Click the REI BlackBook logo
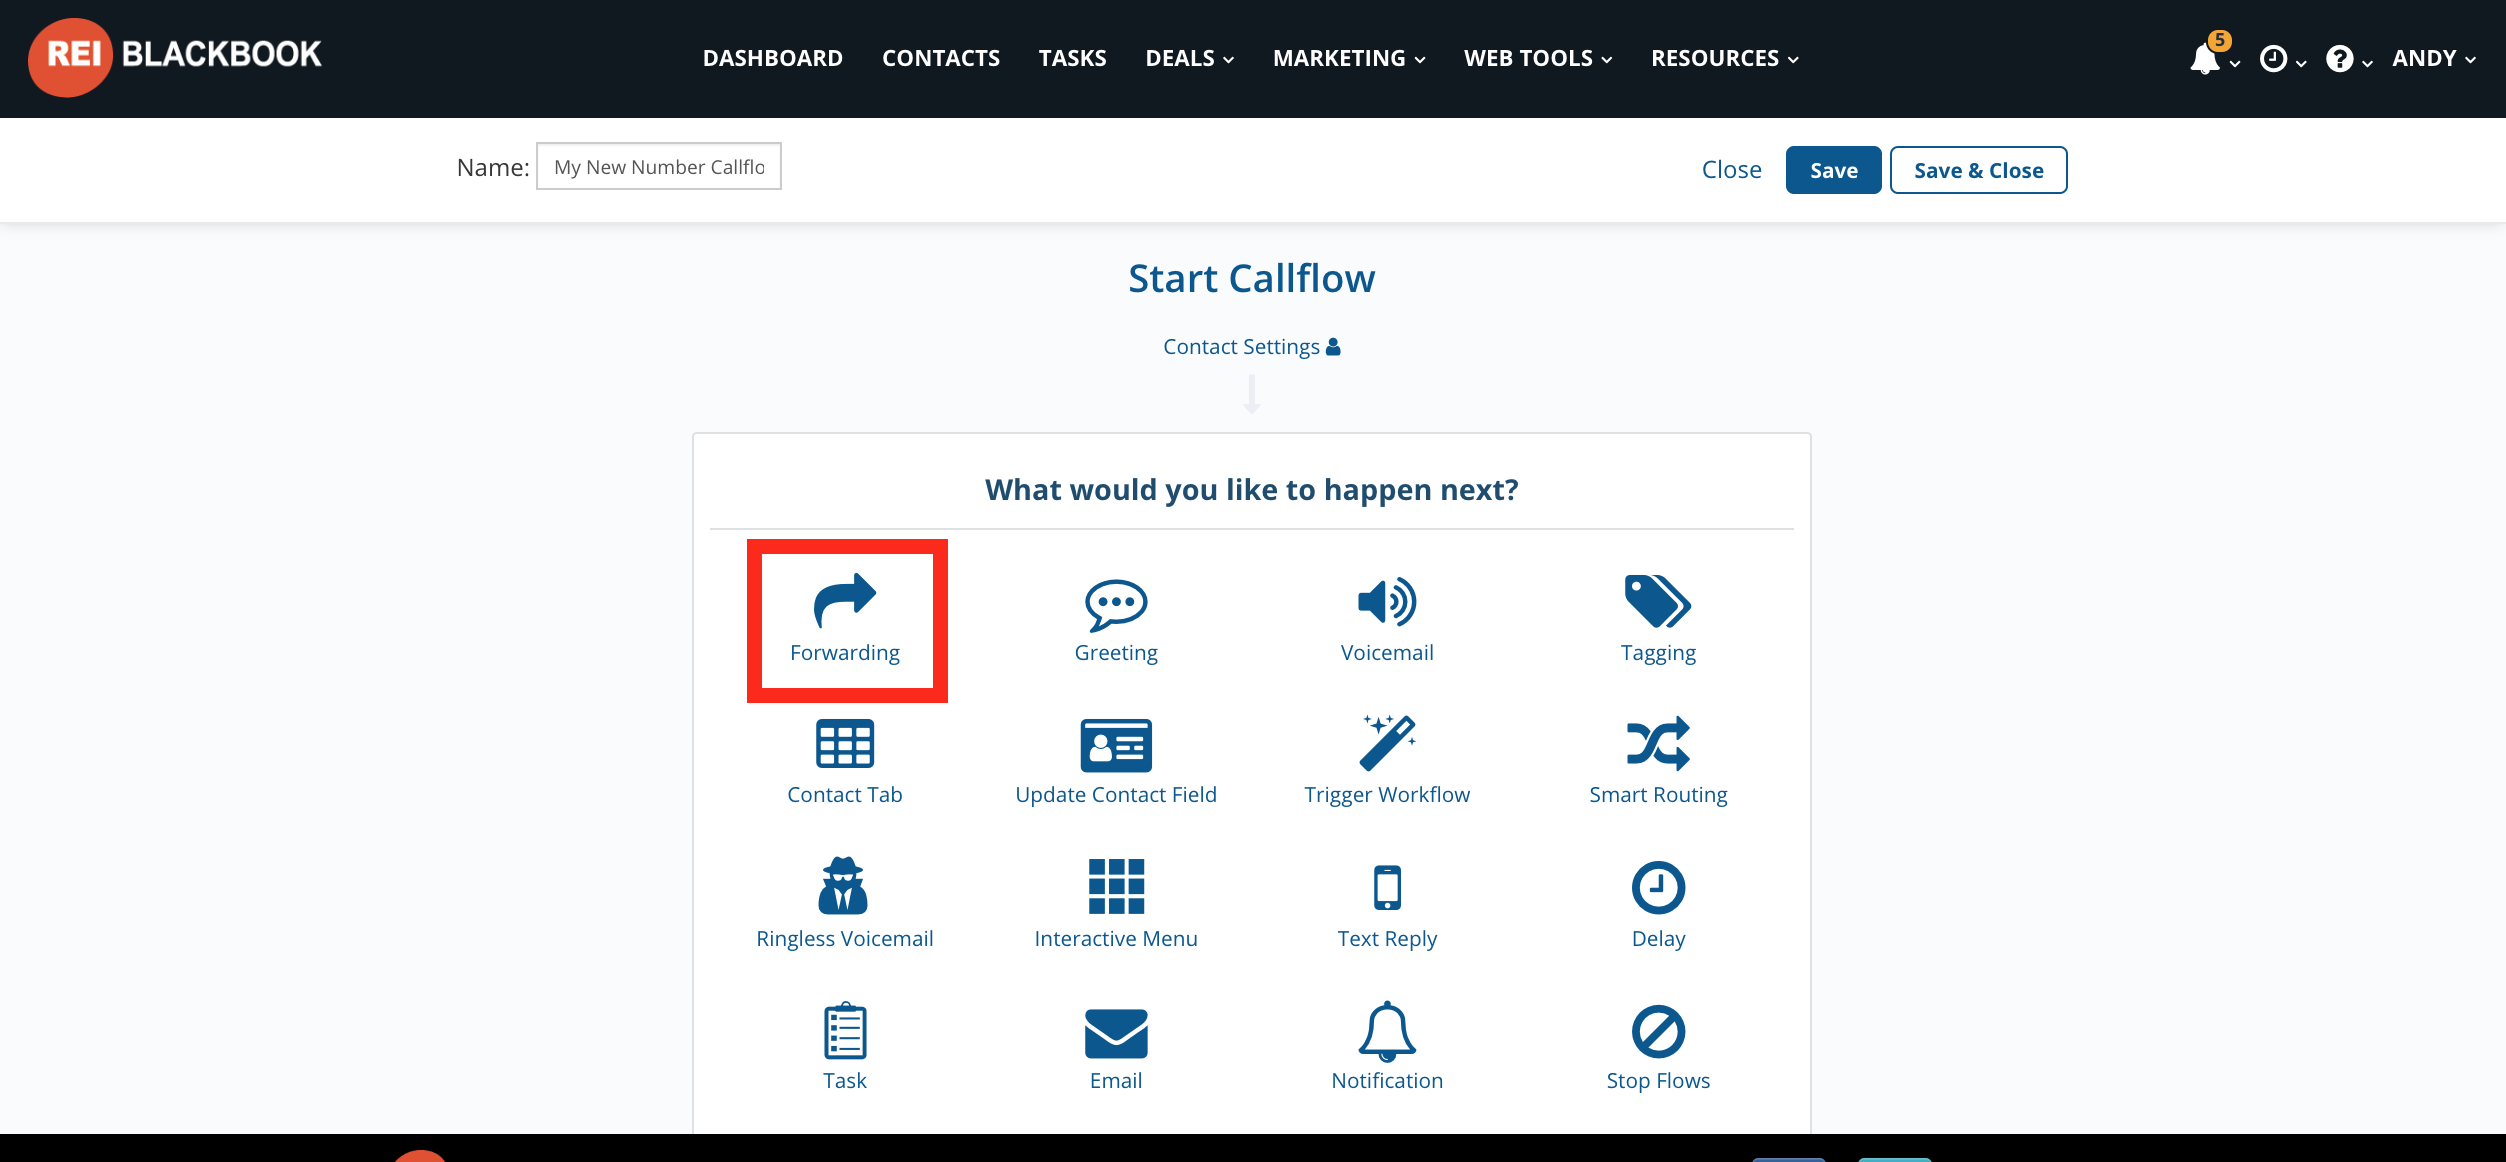Viewport: 2506px width, 1162px height. (175, 56)
